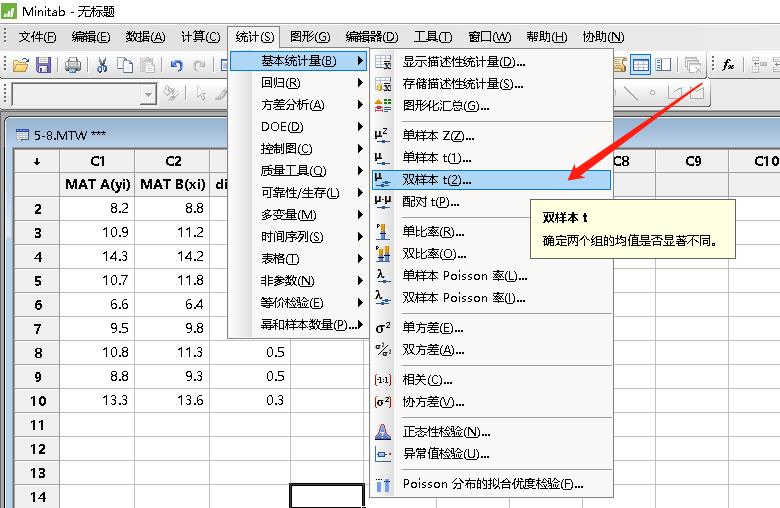This screenshot has width=780, height=508.
Task: Click the Print toolbar icon
Action: pos(73,65)
